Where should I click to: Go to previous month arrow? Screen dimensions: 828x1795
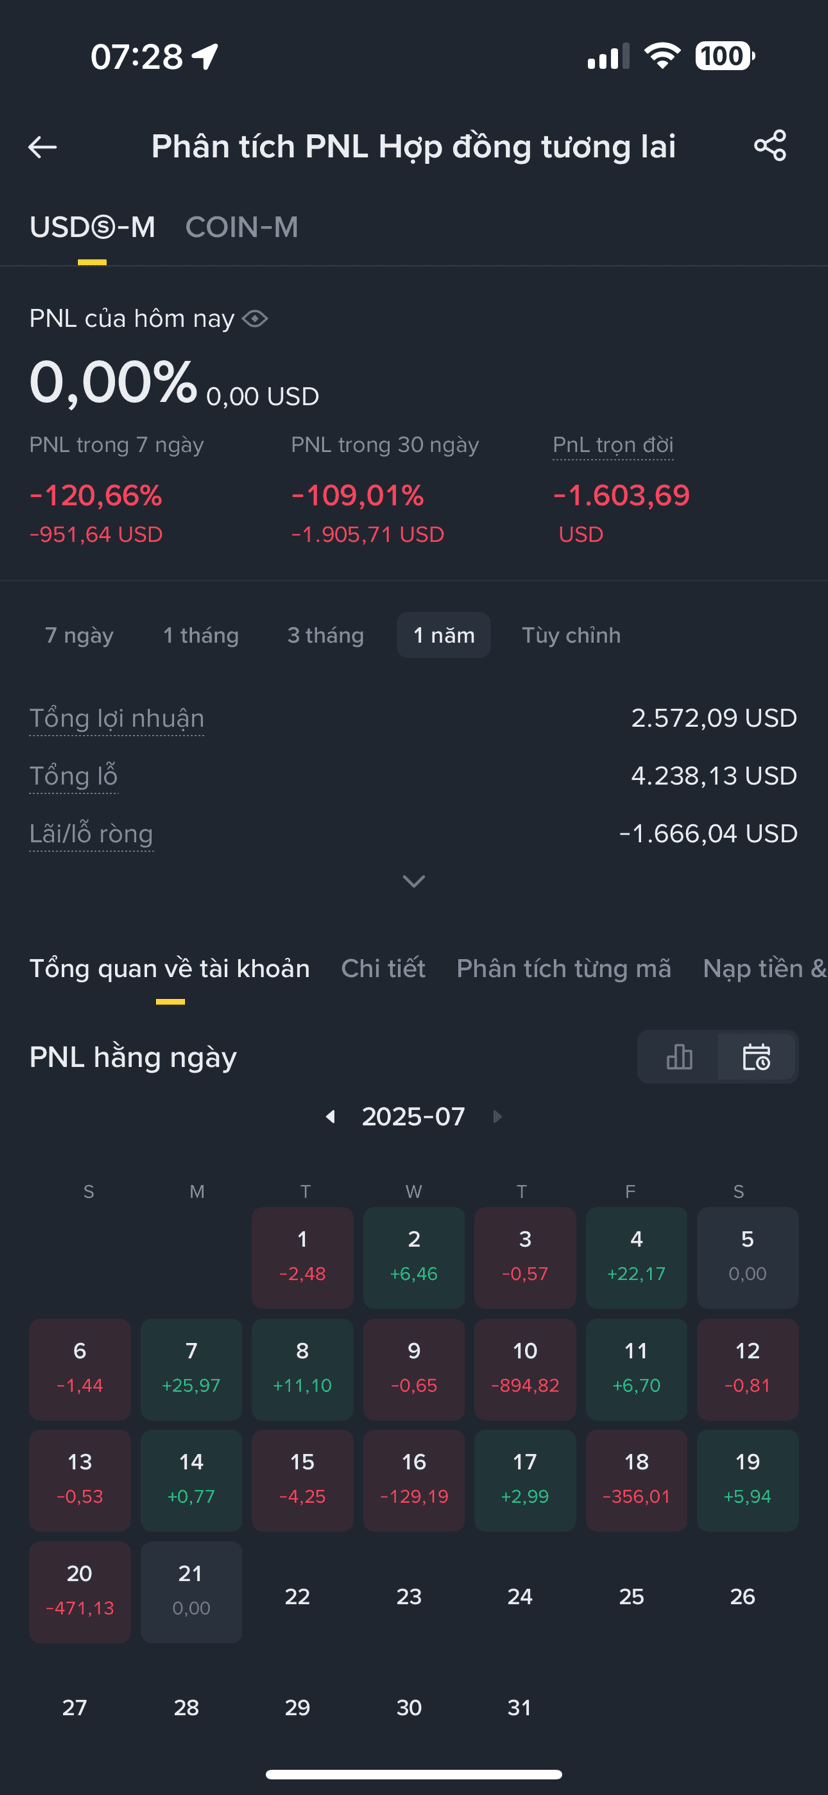(x=330, y=1117)
